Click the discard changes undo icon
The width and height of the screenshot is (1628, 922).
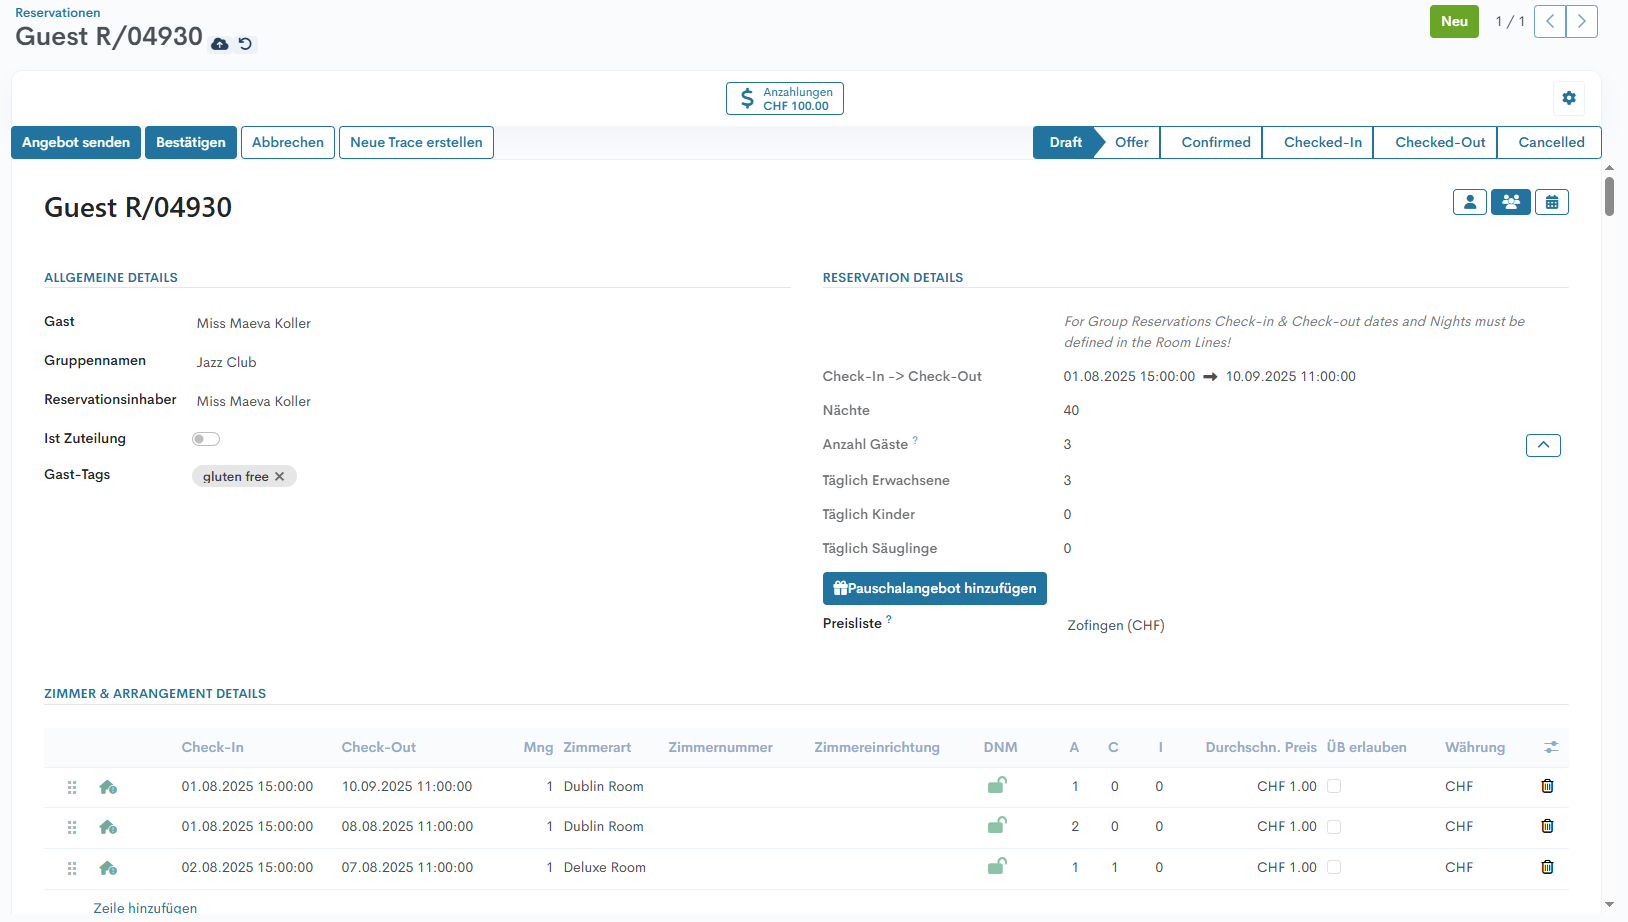pyautogui.click(x=245, y=44)
